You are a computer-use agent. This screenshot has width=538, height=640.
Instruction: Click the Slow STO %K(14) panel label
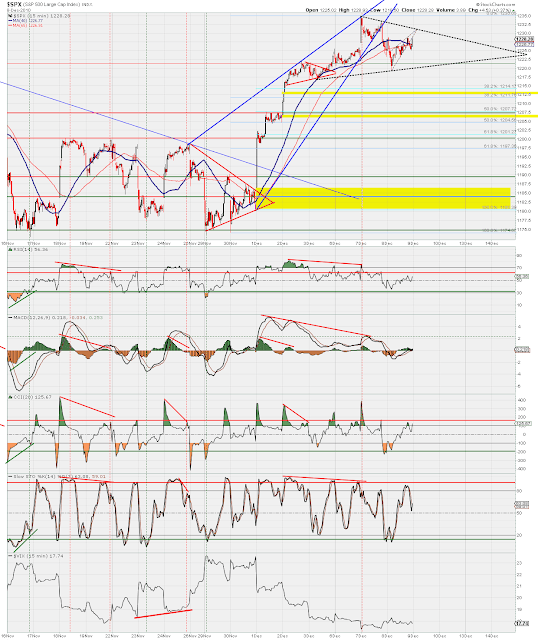pyautogui.click(x=58, y=476)
